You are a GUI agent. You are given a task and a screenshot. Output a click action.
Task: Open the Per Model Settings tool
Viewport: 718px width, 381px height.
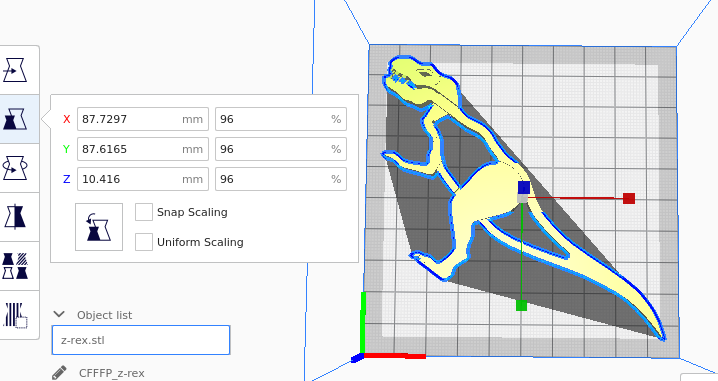[x=15, y=266]
